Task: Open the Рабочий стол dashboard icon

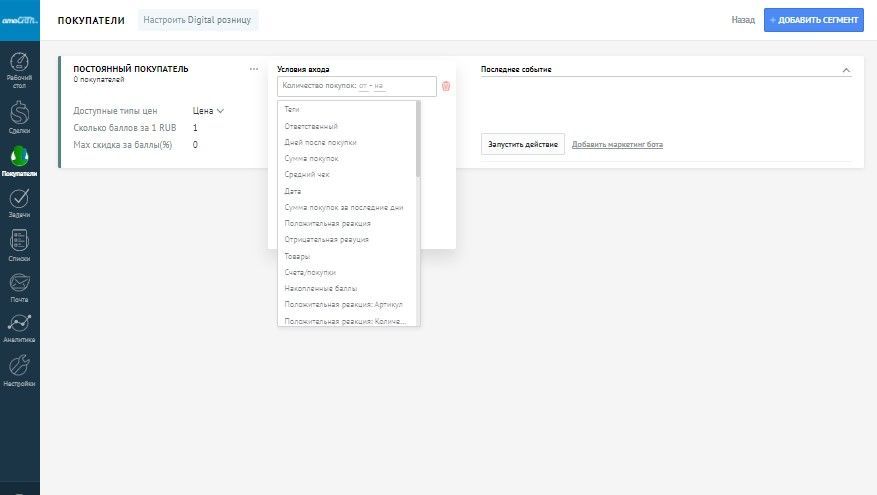Action: coord(20,70)
